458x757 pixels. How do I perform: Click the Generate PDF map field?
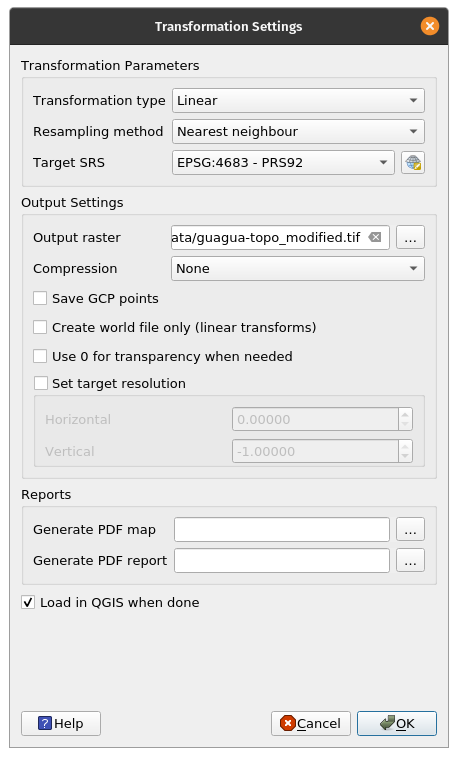tap(282, 530)
